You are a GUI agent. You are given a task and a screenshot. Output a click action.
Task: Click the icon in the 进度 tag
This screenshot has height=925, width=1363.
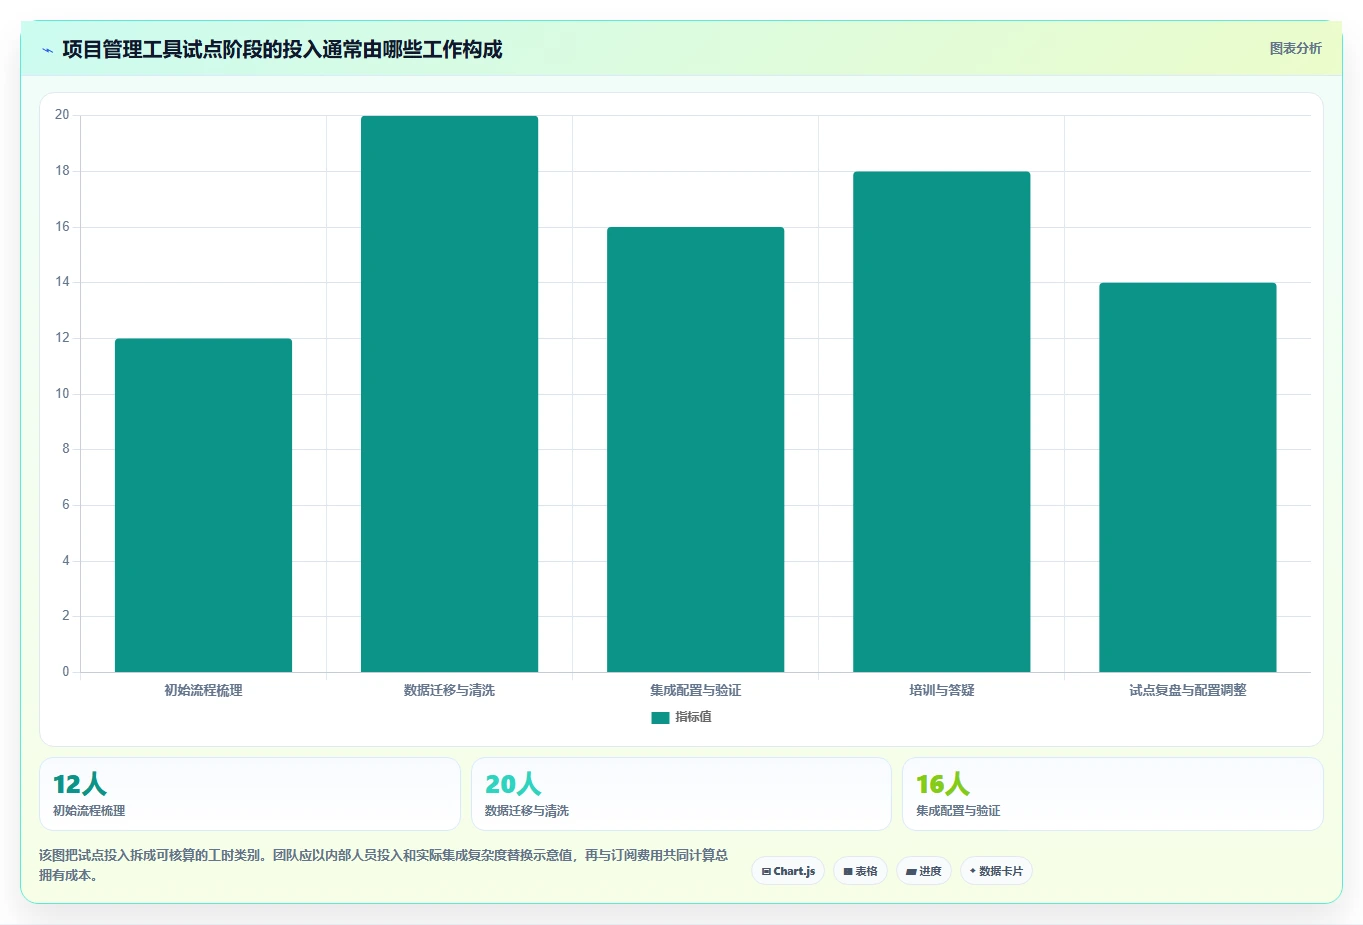click(911, 872)
